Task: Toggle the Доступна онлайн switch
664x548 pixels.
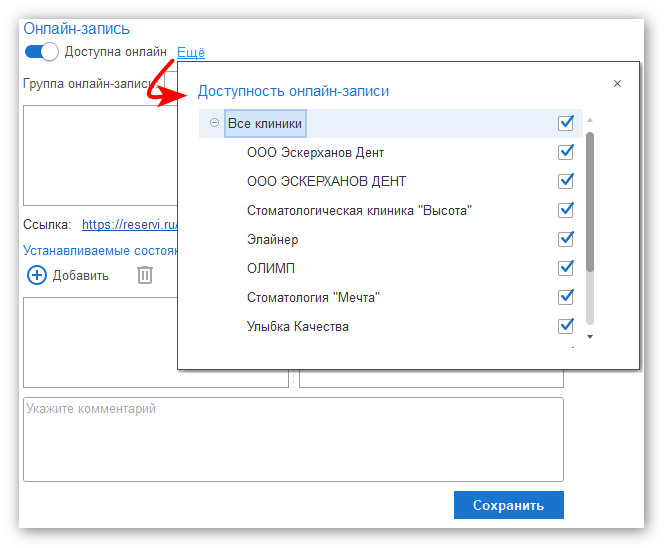Action: point(42,52)
